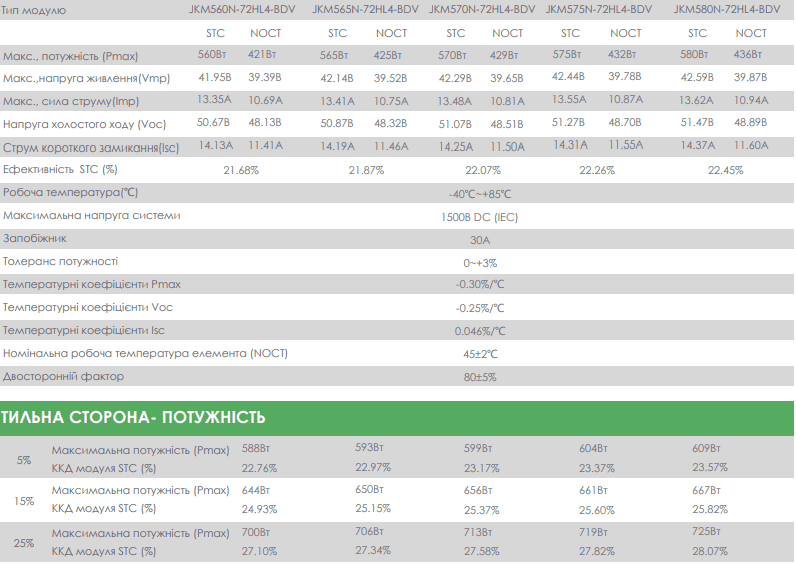Select the 15% rear gain row label
The image size is (796, 564).
[x=23, y=500]
